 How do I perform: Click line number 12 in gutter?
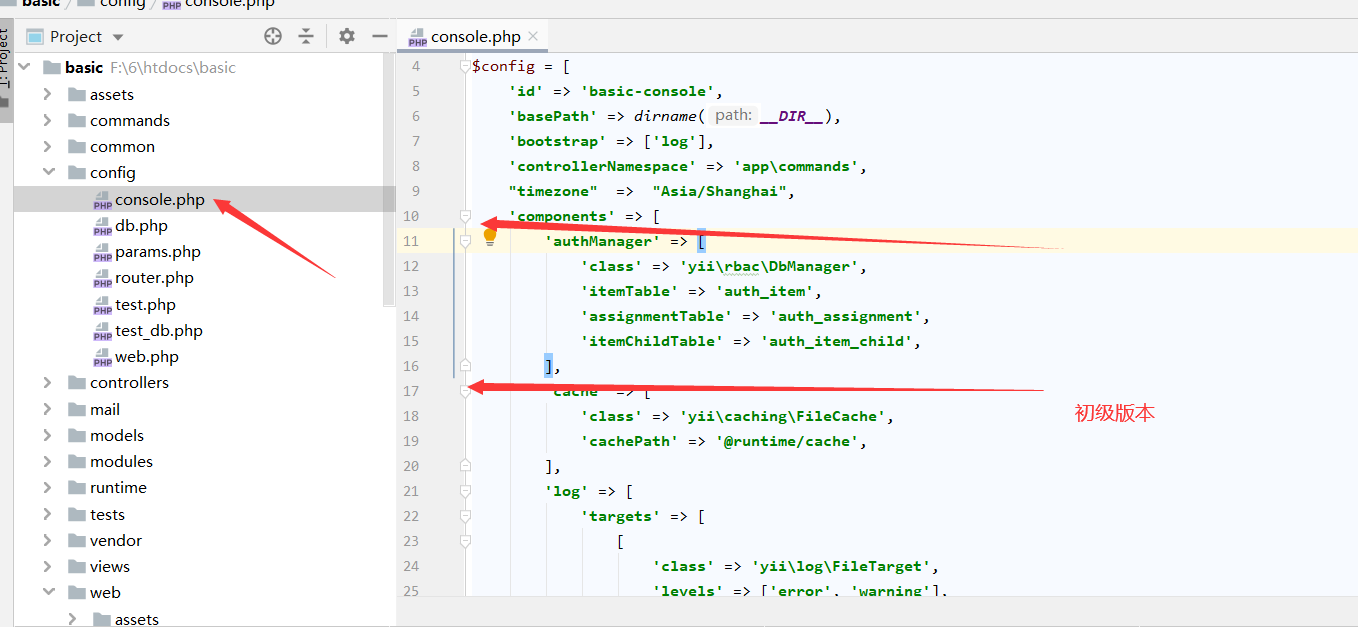[x=411, y=266]
